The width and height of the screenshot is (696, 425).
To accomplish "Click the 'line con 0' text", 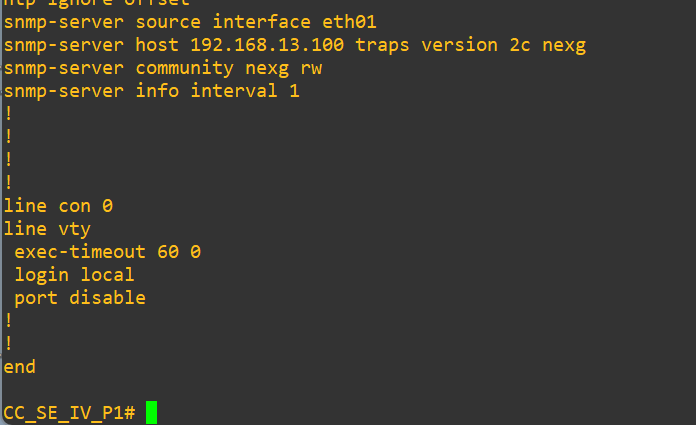I will 58,206.
